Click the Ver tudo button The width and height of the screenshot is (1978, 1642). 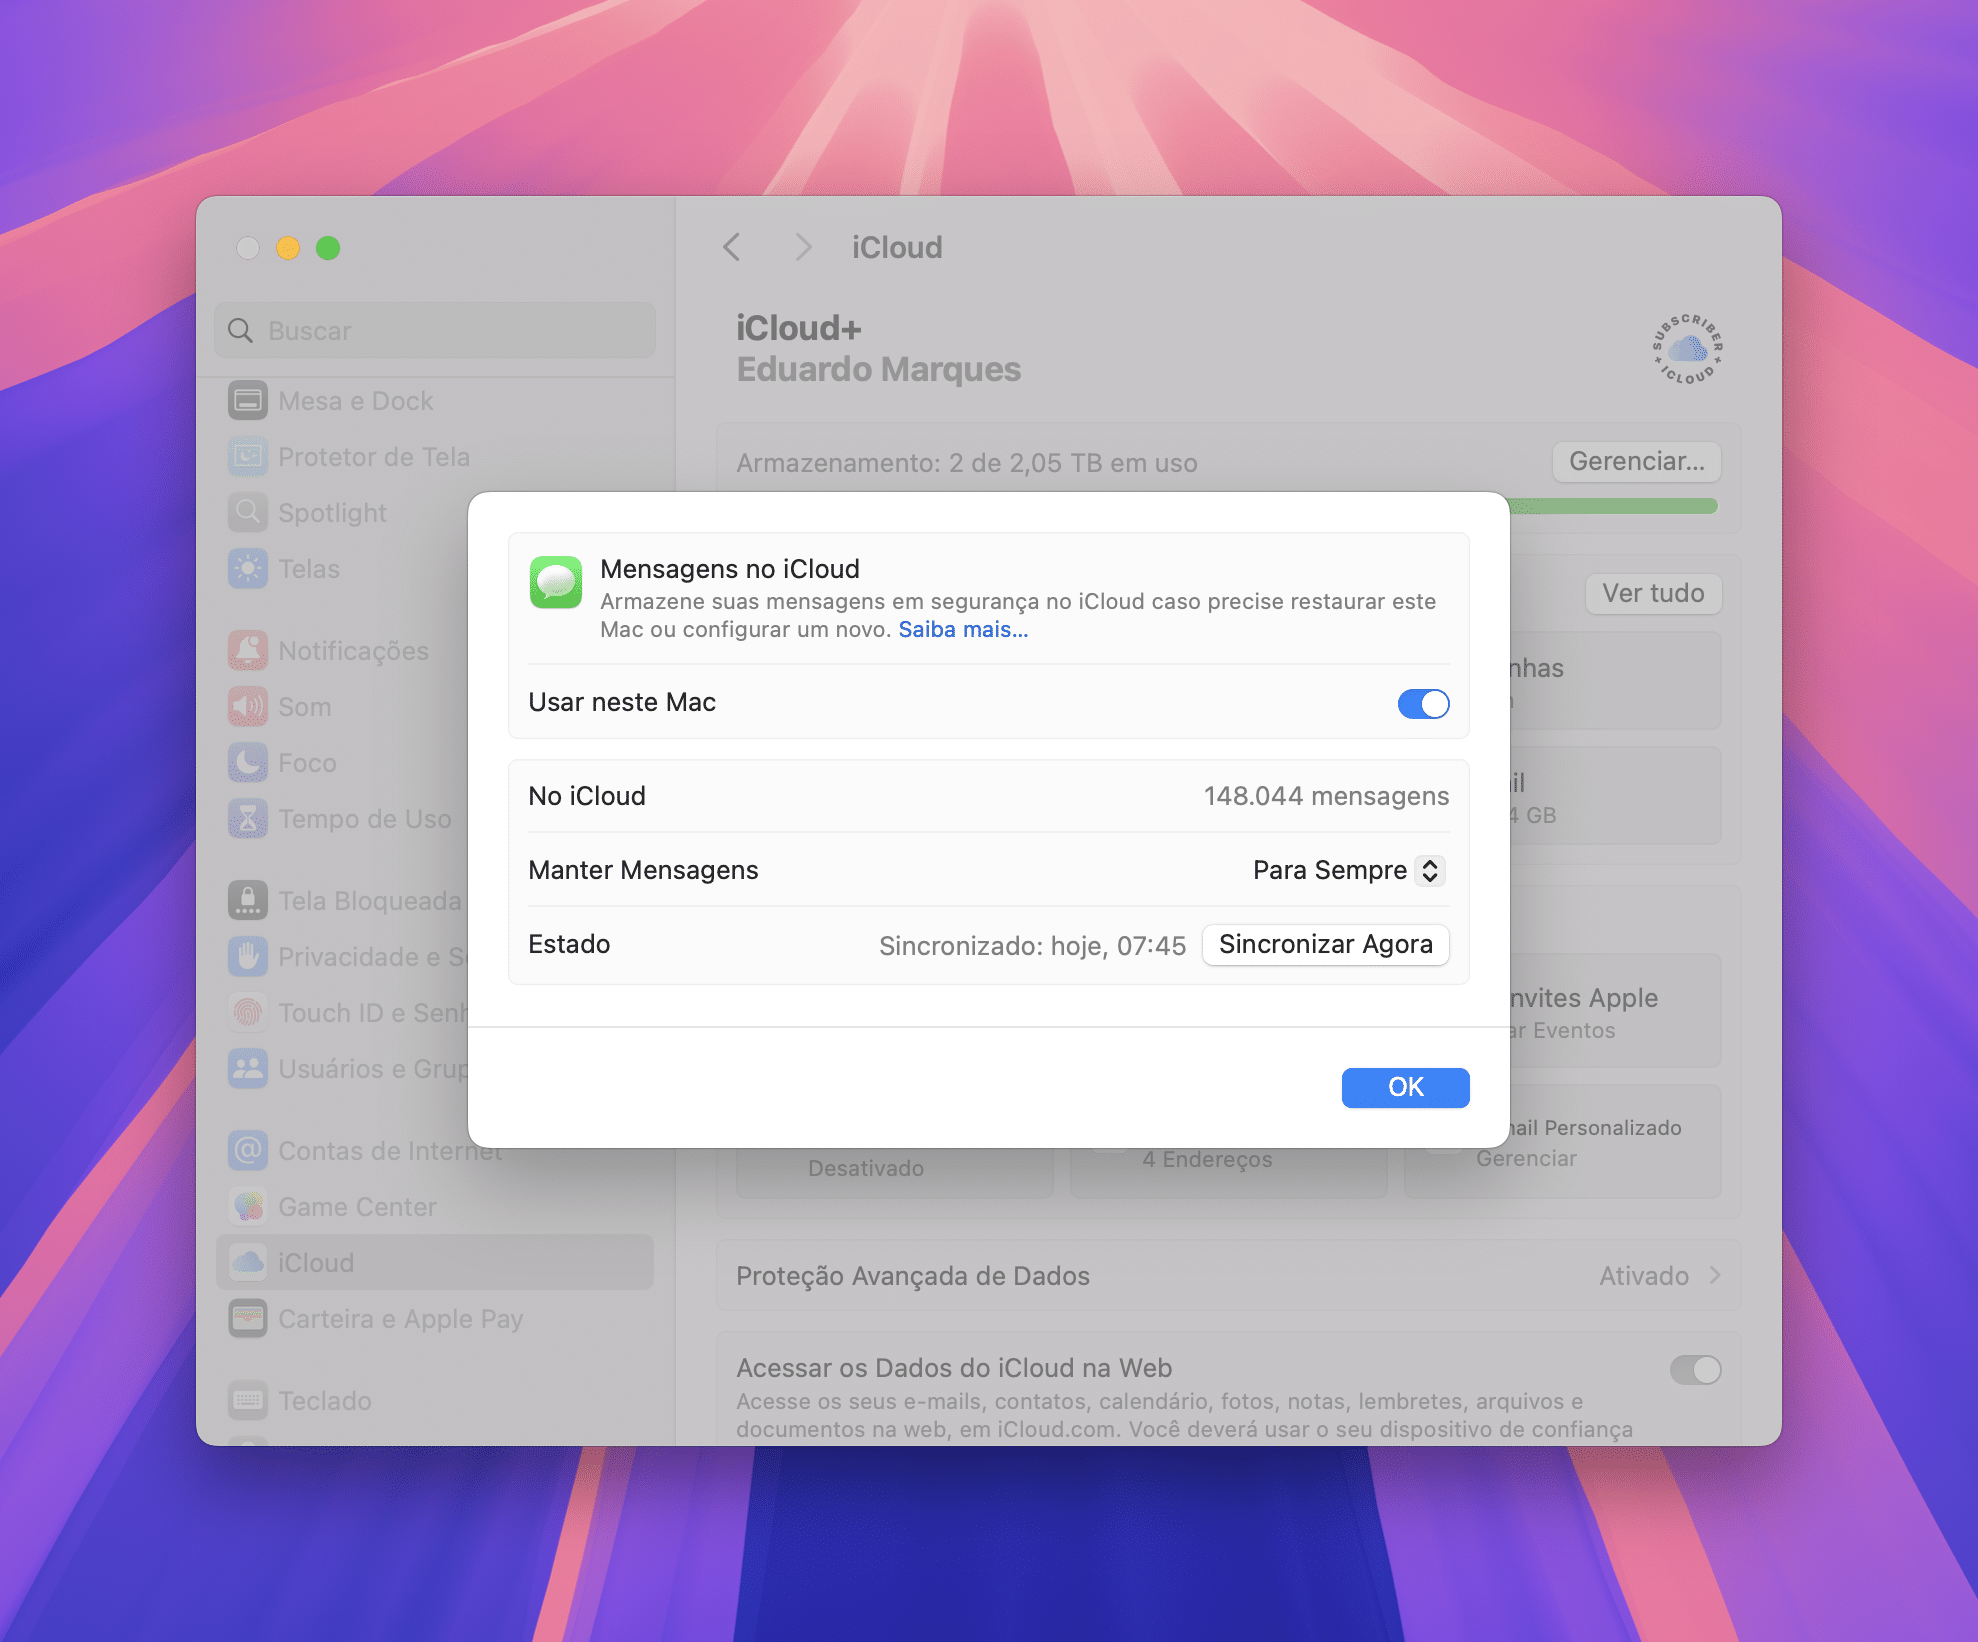pos(1653,594)
